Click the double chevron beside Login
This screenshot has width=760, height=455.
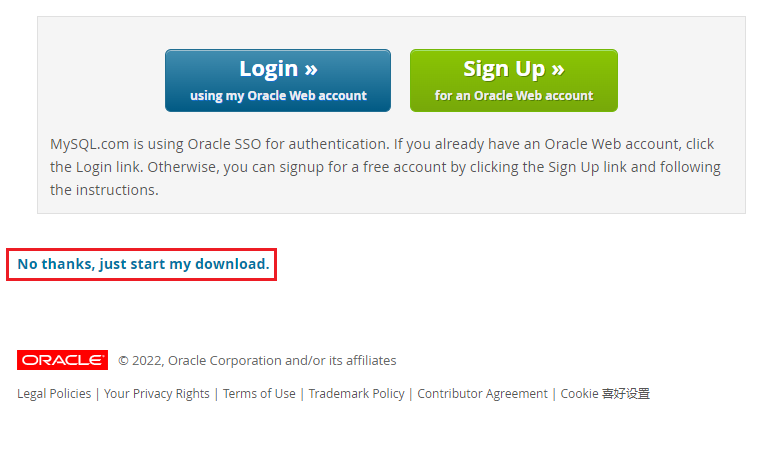311,70
